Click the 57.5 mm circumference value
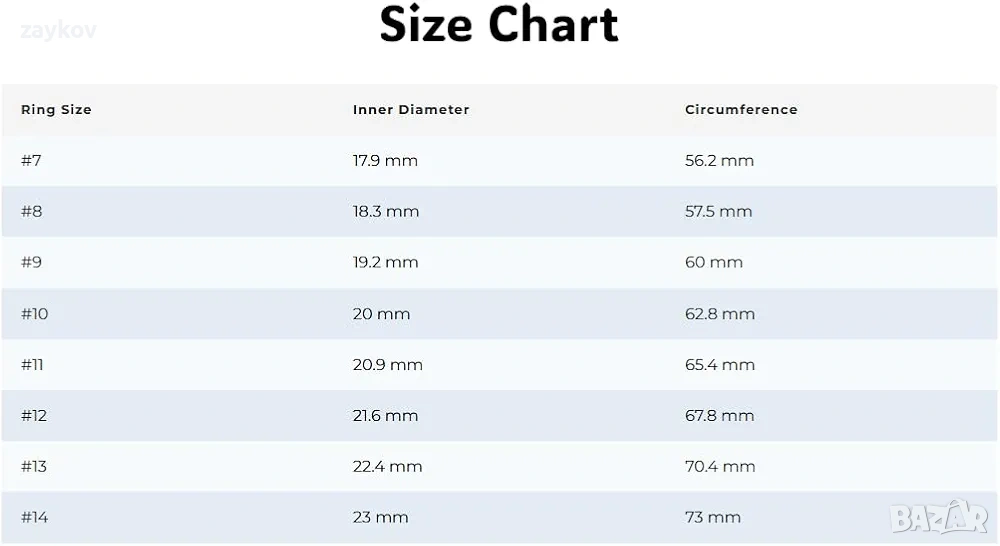The width and height of the screenshot is (1000, 546). (718, 212)
